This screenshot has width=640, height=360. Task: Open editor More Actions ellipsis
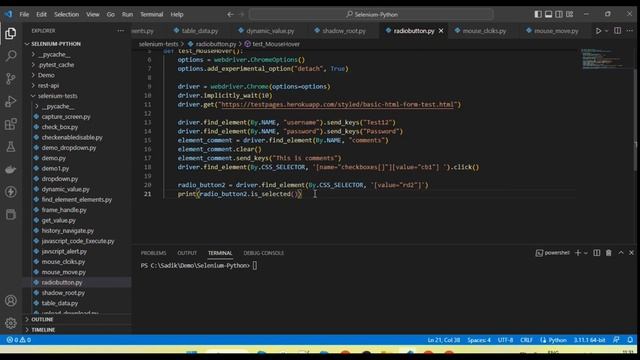[630, 31]
